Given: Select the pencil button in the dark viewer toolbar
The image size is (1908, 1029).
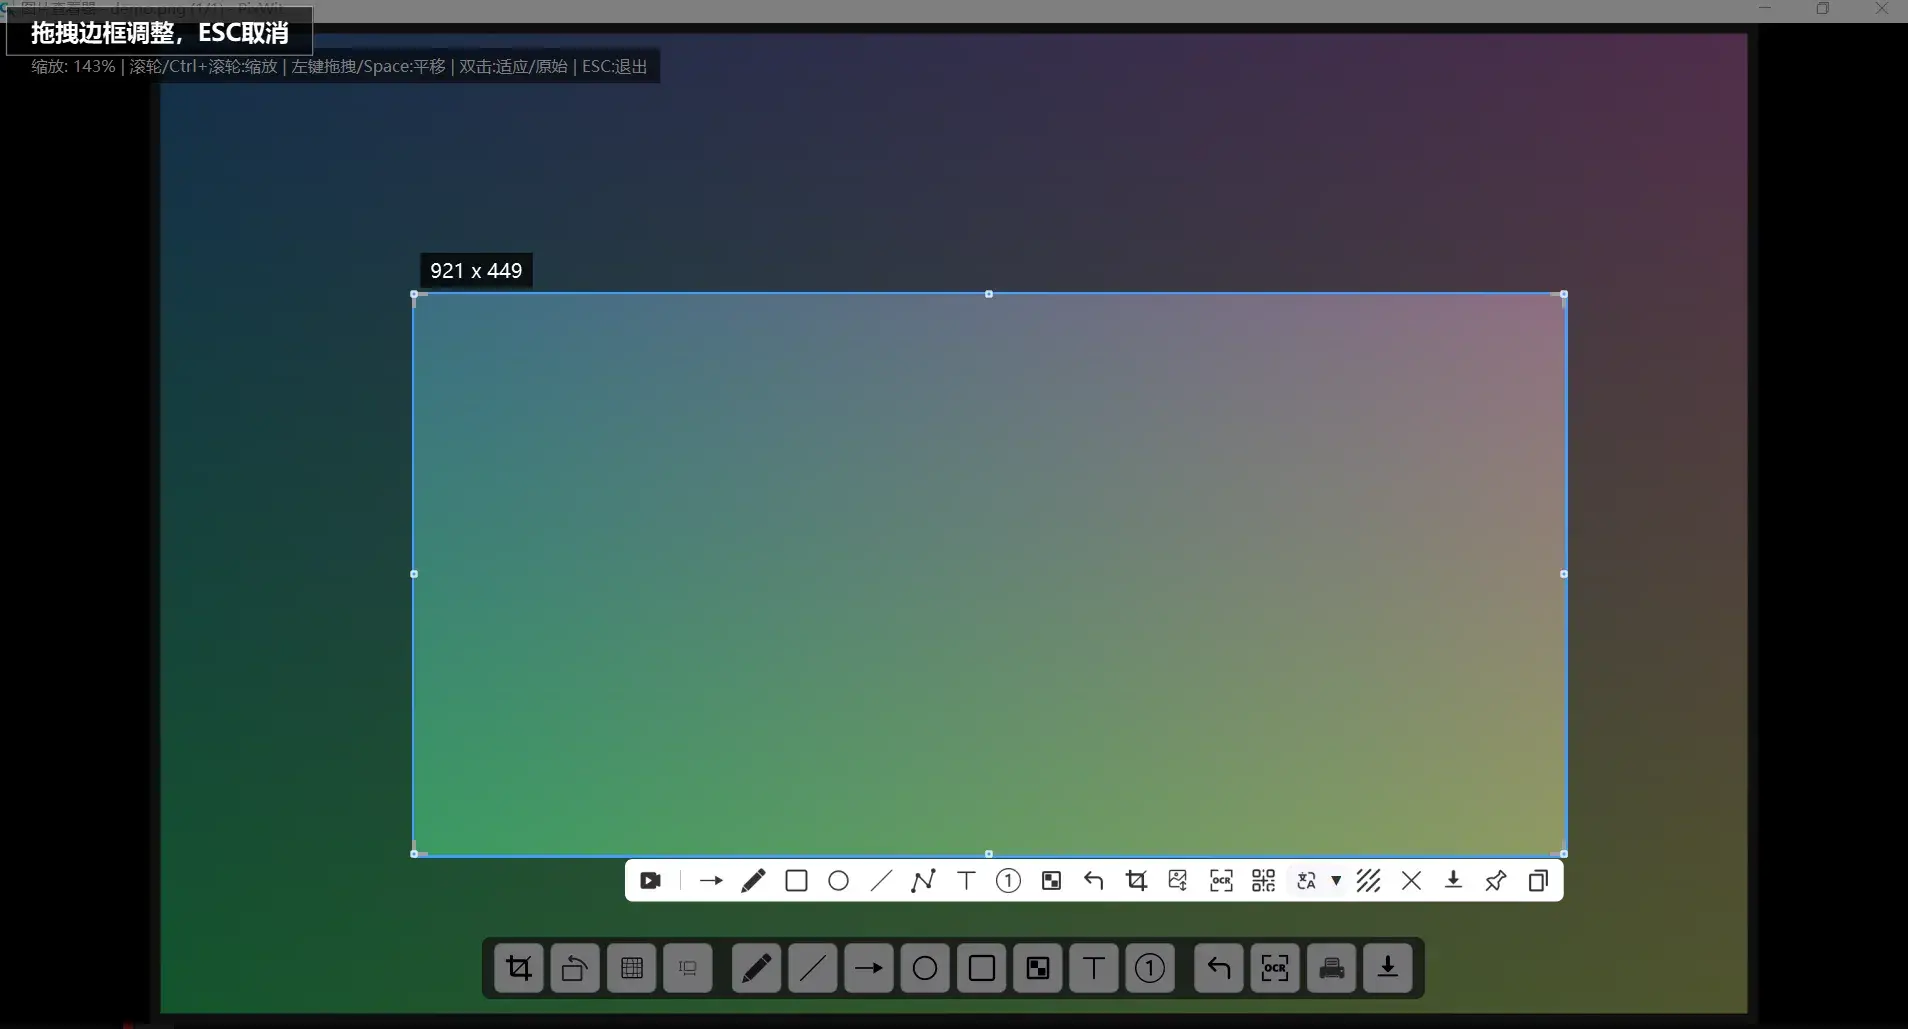Looking at the screenshot, I should [756, 968].
